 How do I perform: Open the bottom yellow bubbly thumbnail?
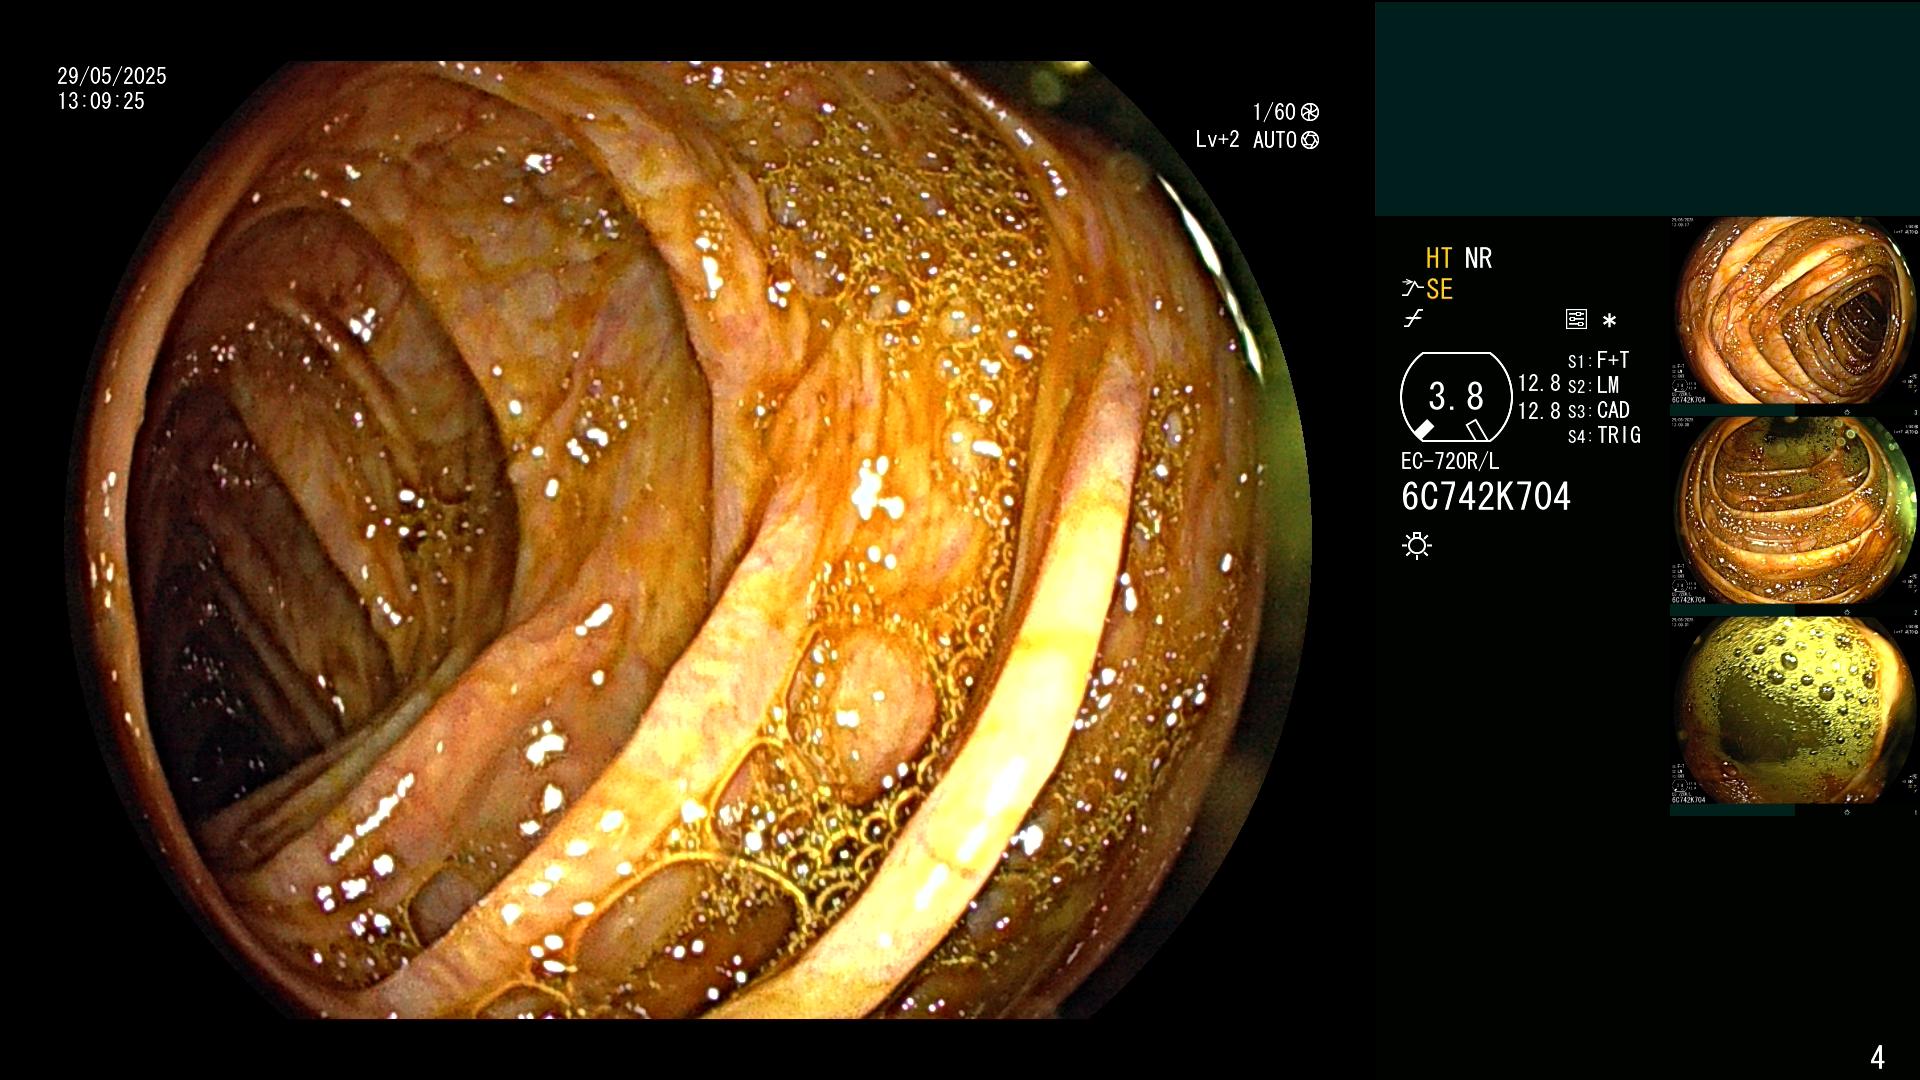pyautogui.click(x=1795, y=711)
